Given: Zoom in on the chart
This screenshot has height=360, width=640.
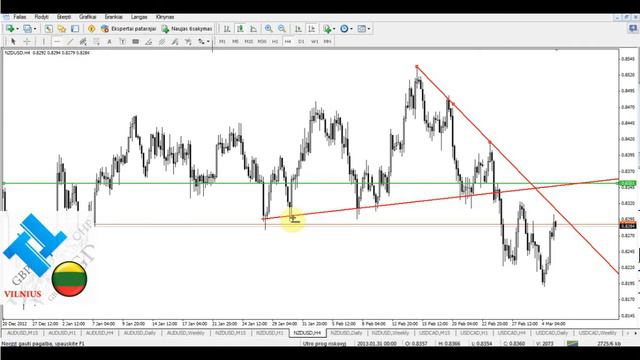Looking at the screenshot, I should tap(269, 29).
